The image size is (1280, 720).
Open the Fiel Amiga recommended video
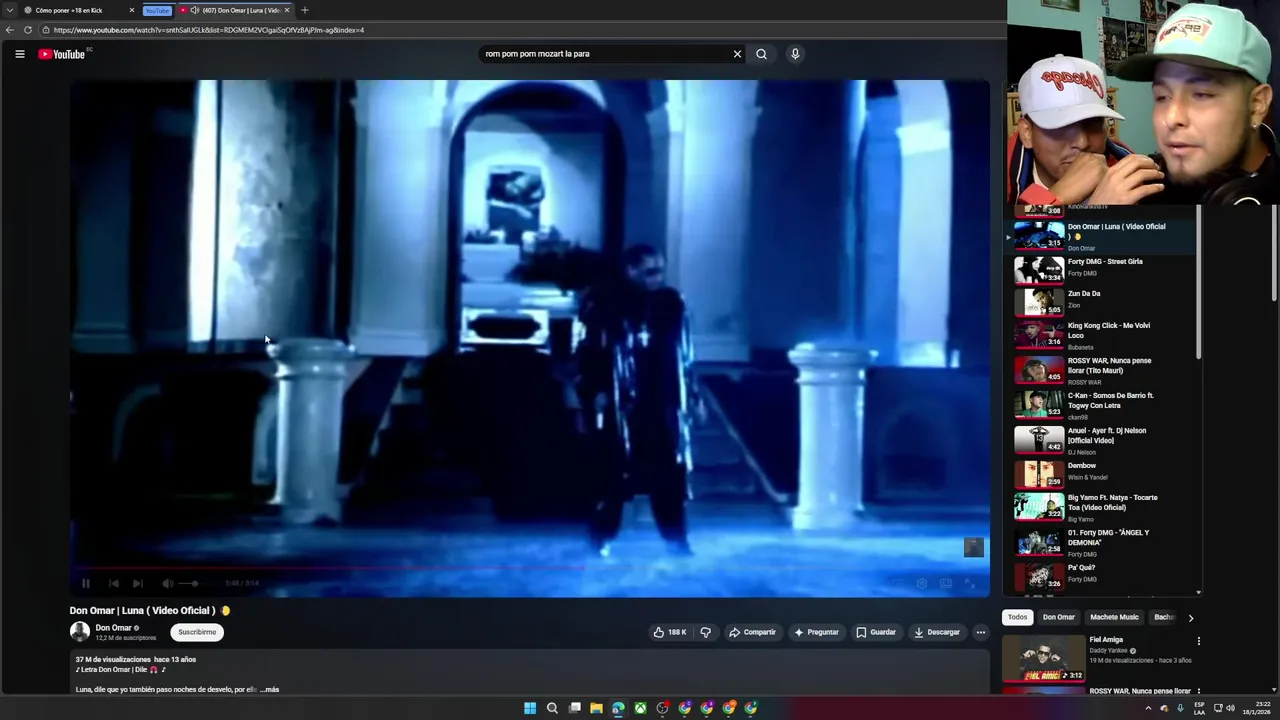(x=1098, y=657)
